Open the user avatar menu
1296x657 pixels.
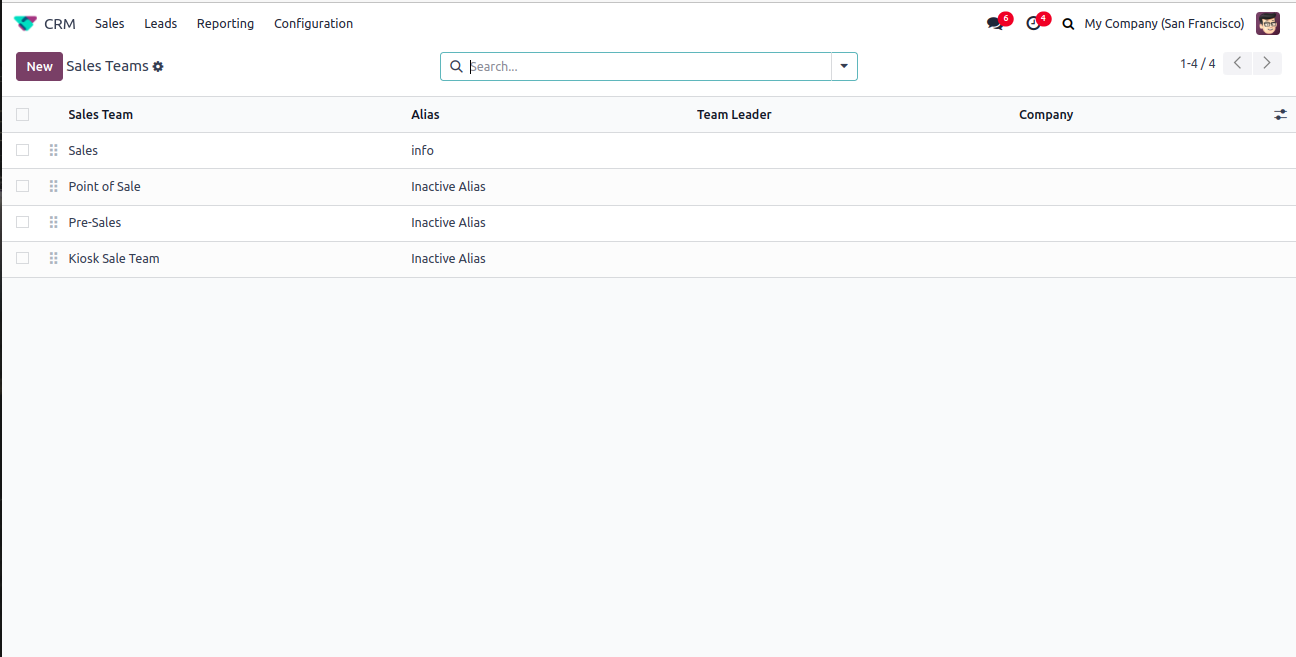(x=1268, y=23)
